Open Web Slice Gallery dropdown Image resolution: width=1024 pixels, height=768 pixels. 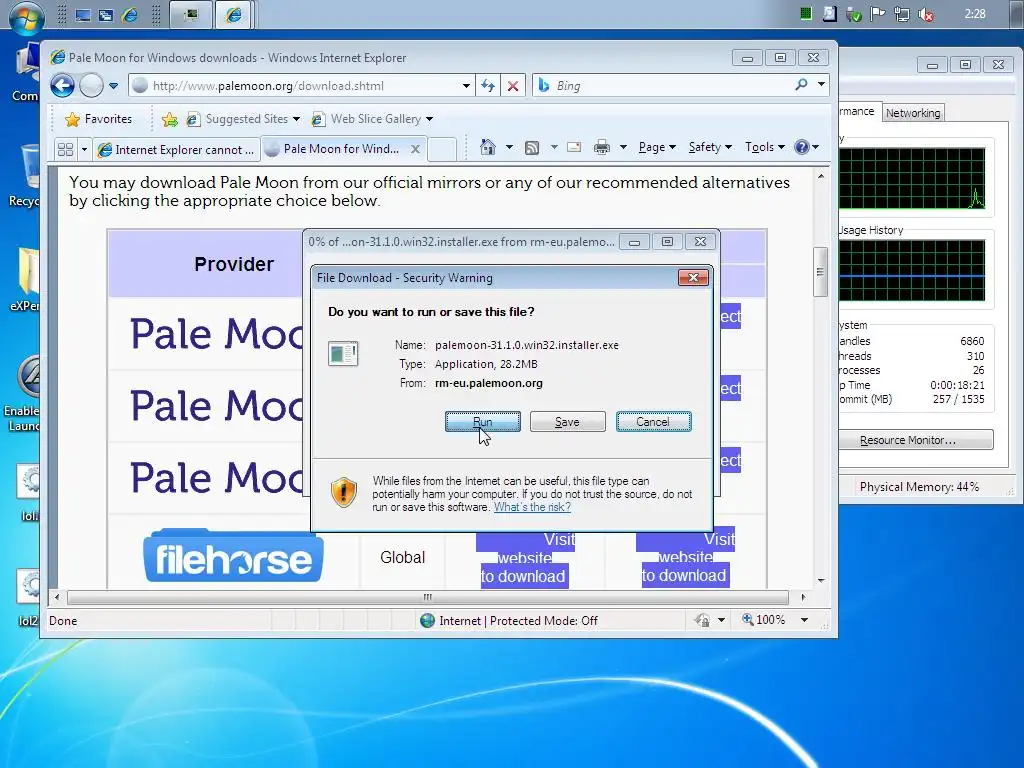372,119
